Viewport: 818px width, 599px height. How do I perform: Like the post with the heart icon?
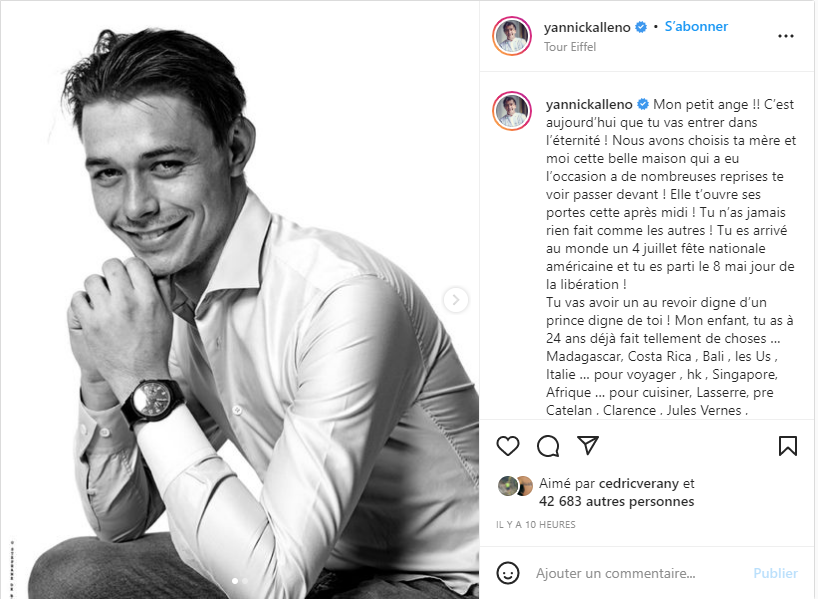pos(508,446)
